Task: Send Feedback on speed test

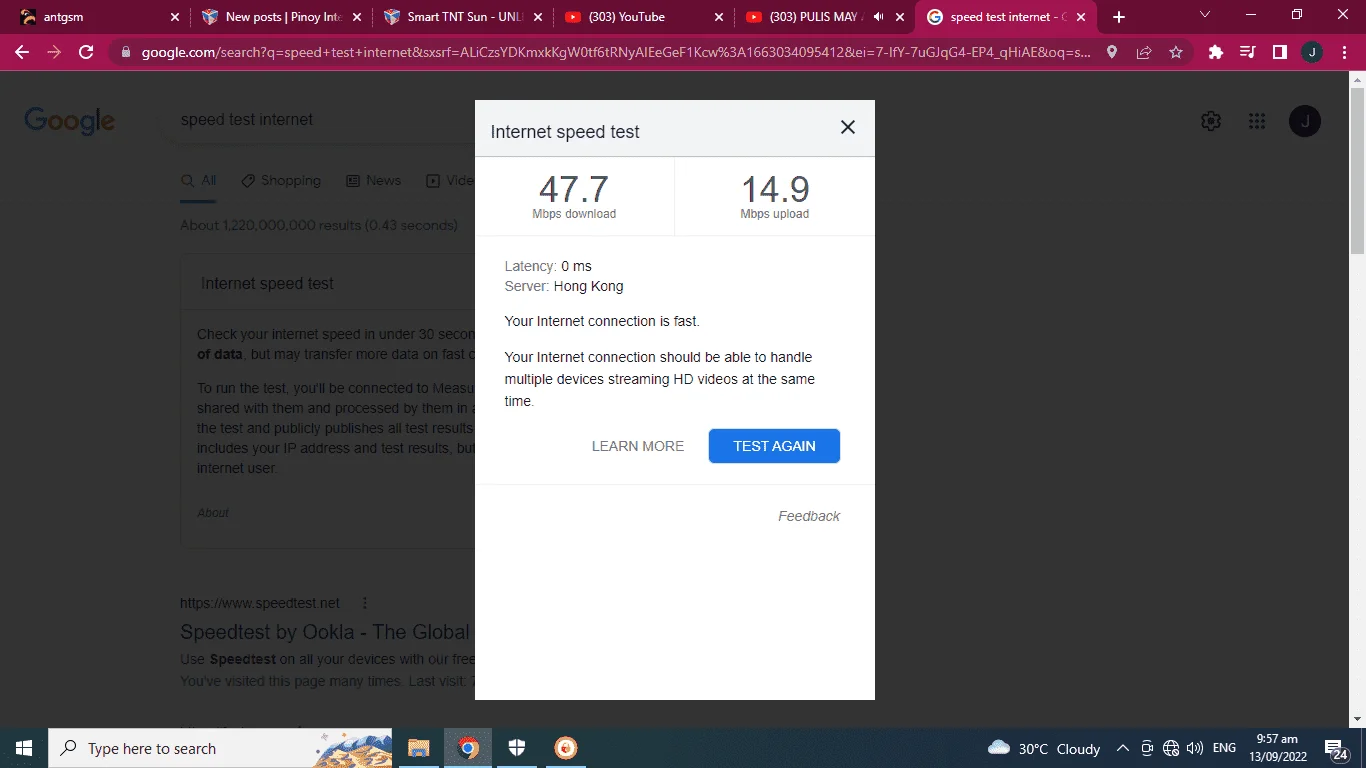Action: click(809, 516)
